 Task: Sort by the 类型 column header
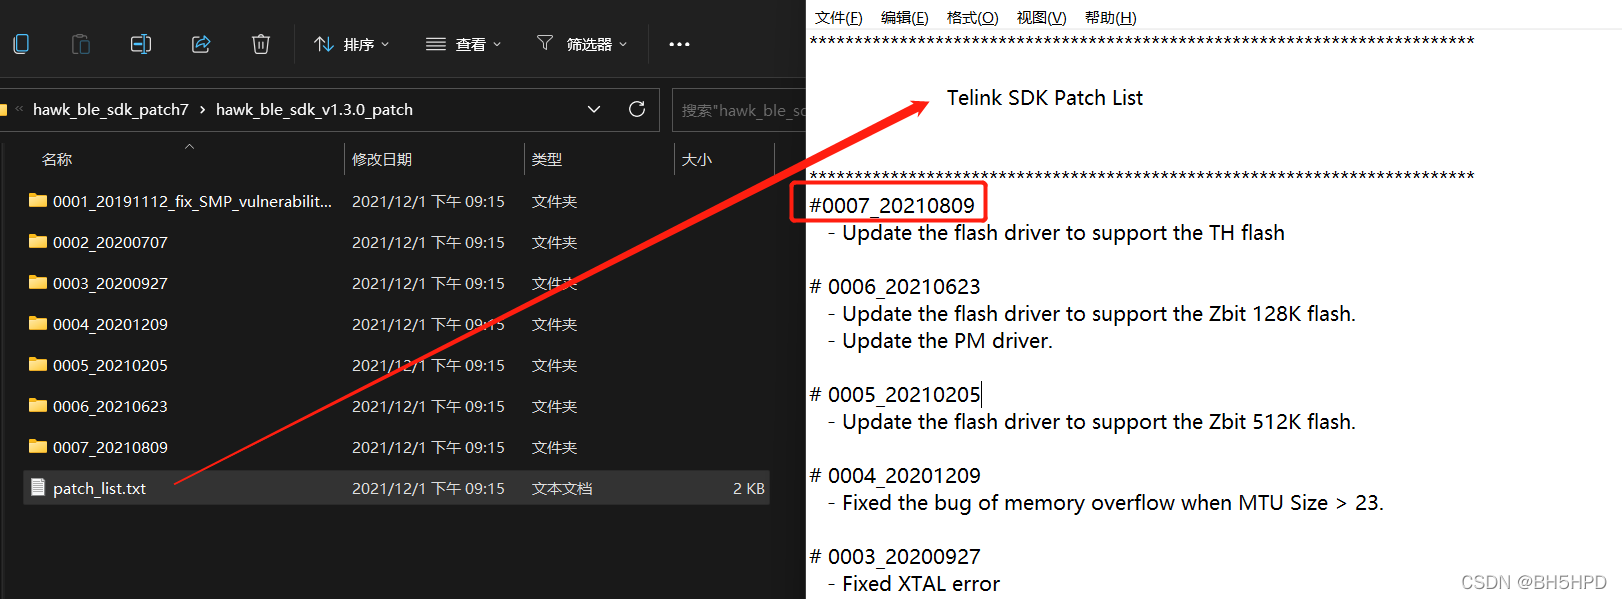547,159
